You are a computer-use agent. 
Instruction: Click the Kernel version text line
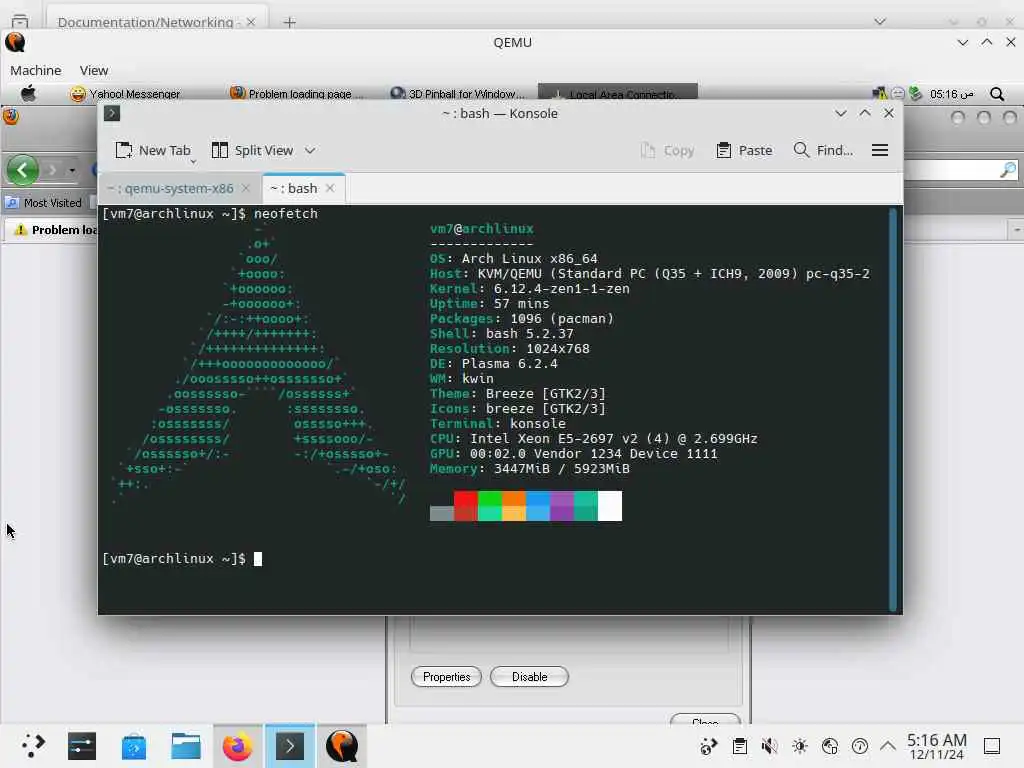pyautogui.click(x=530, y=289)
